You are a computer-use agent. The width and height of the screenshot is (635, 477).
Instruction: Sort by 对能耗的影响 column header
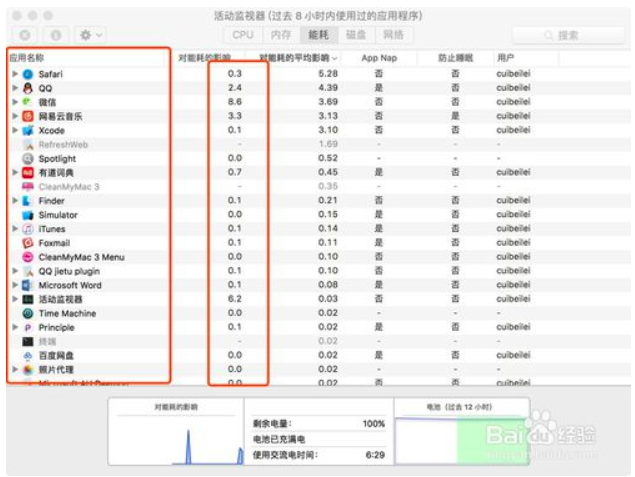click(x=205, y=58)
